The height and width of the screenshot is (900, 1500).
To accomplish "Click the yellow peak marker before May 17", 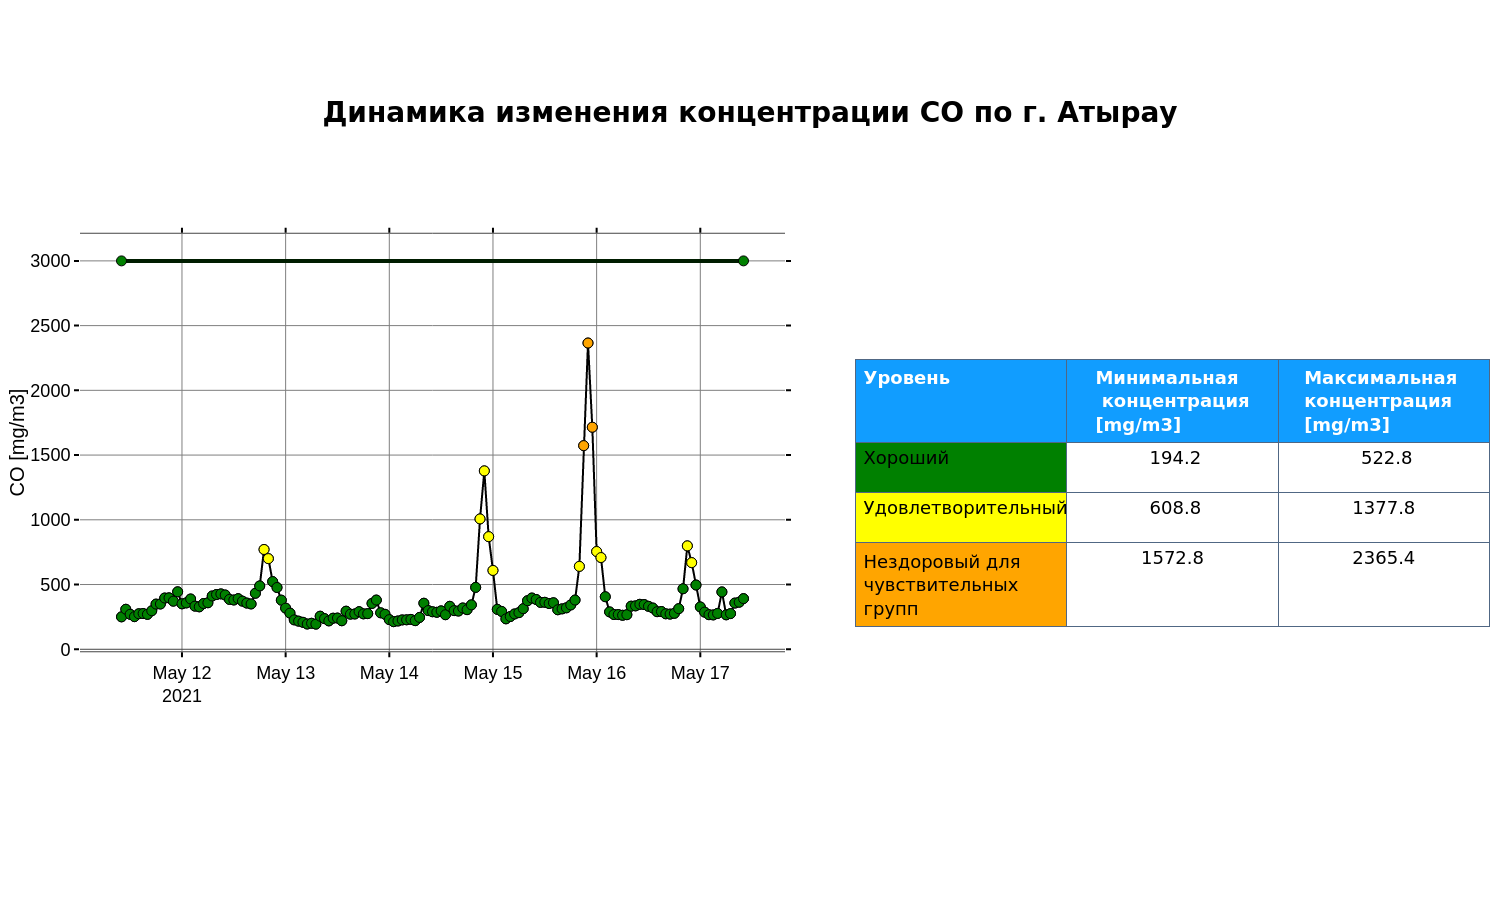I will tap(687, 546).
